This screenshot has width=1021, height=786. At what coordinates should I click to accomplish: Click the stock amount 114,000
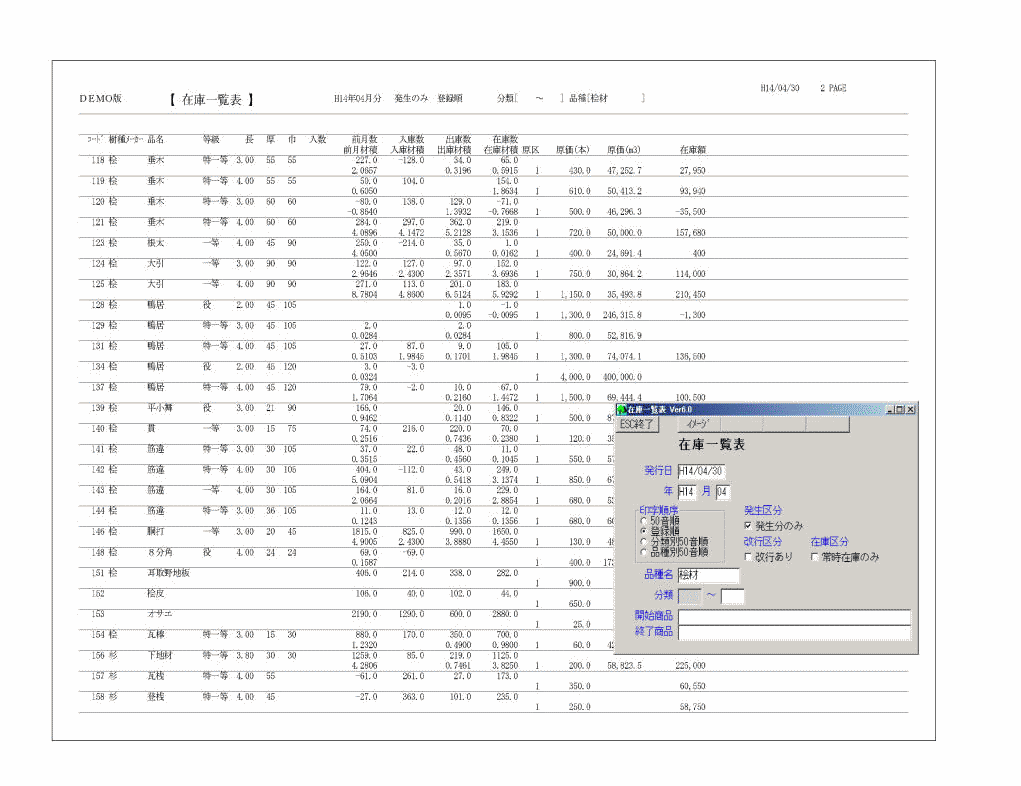[690, 274]
